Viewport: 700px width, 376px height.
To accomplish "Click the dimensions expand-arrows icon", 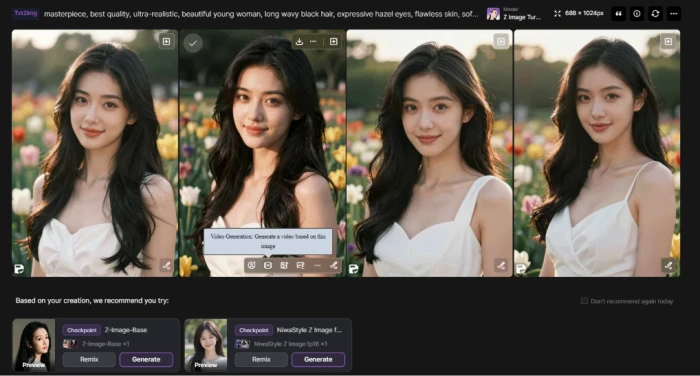I will click(x=557, y=13).
